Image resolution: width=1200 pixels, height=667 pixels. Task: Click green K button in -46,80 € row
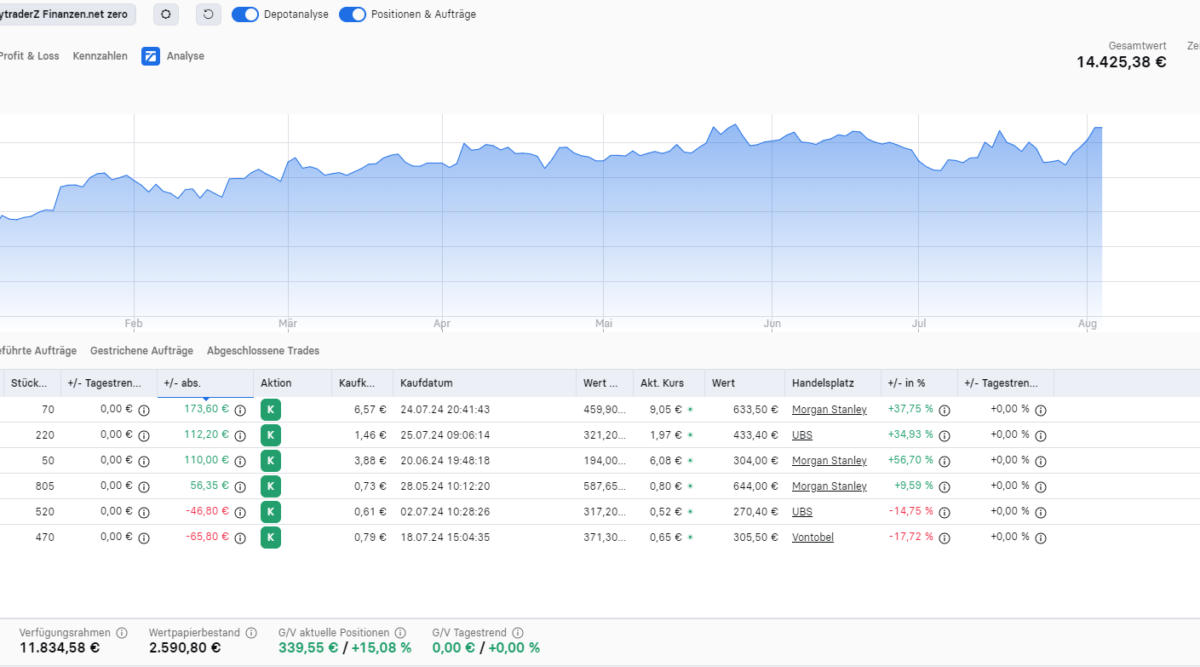[271, 511]
